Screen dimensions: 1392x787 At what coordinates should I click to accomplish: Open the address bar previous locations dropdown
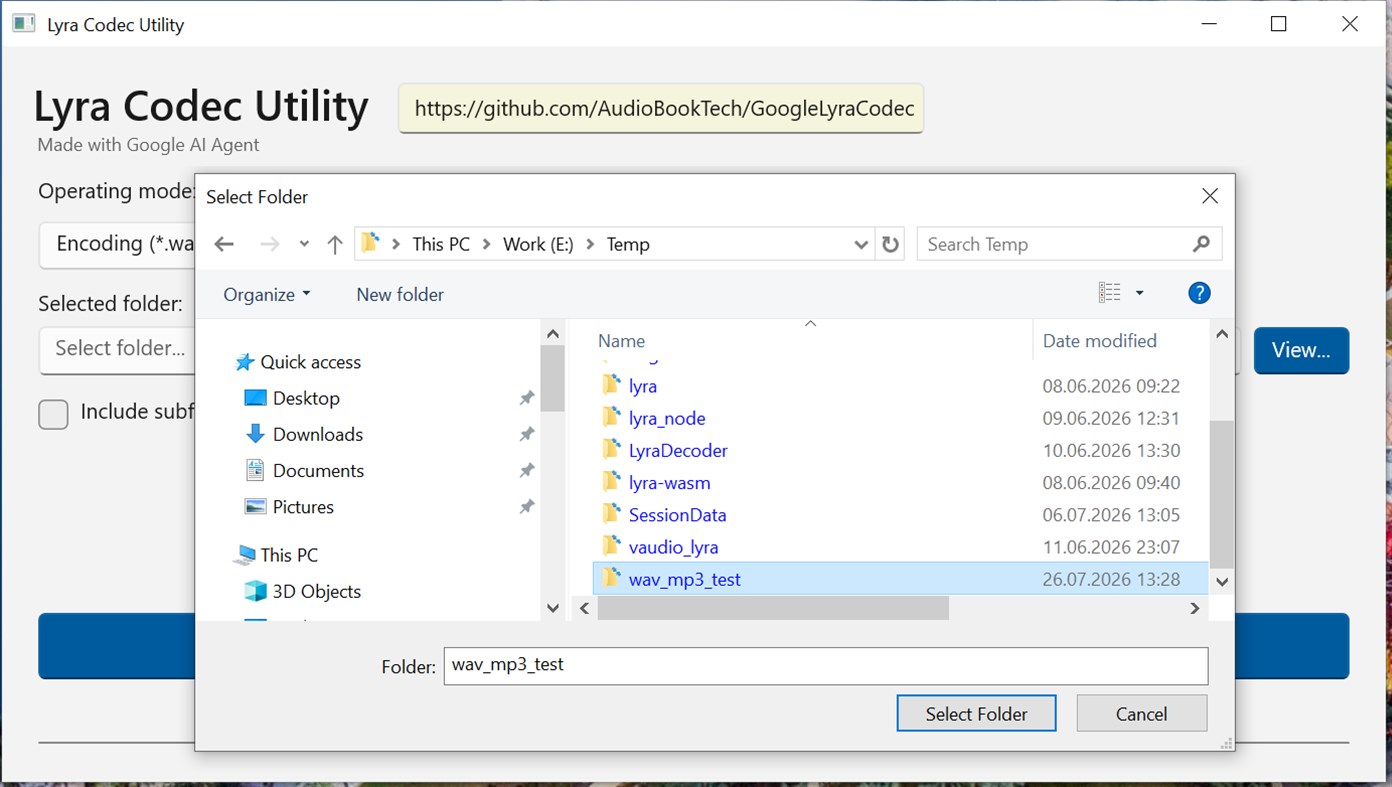pos(861,245)
